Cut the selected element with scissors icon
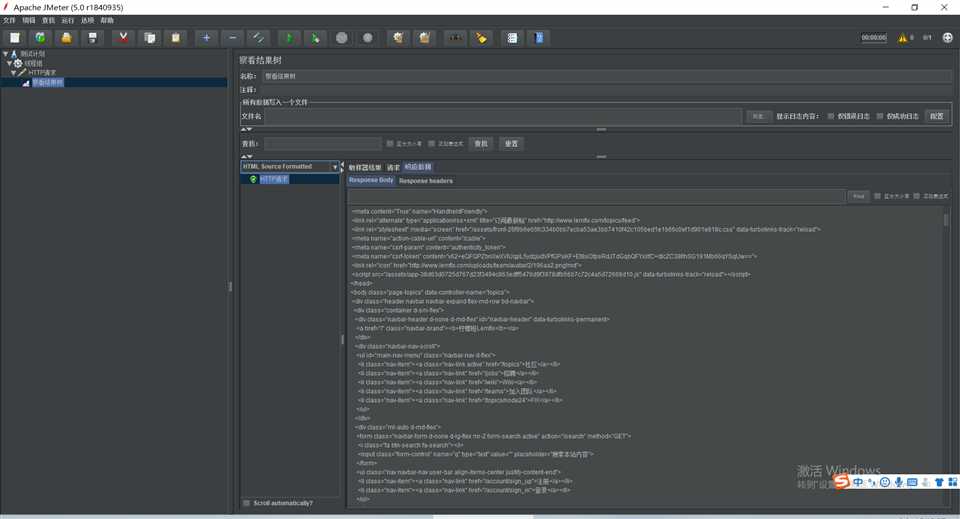This screenshot has height=519, width=960. tap(123, 38)
